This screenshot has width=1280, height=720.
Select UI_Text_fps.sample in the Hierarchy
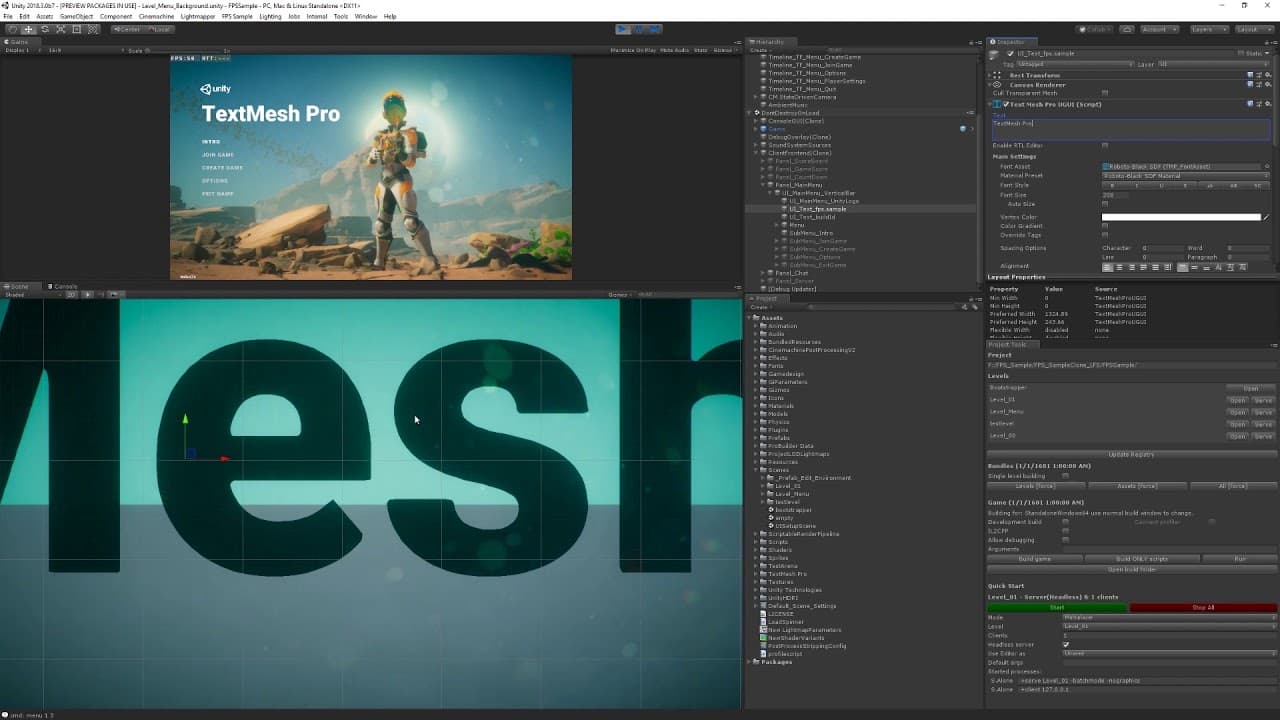[818, 209]
